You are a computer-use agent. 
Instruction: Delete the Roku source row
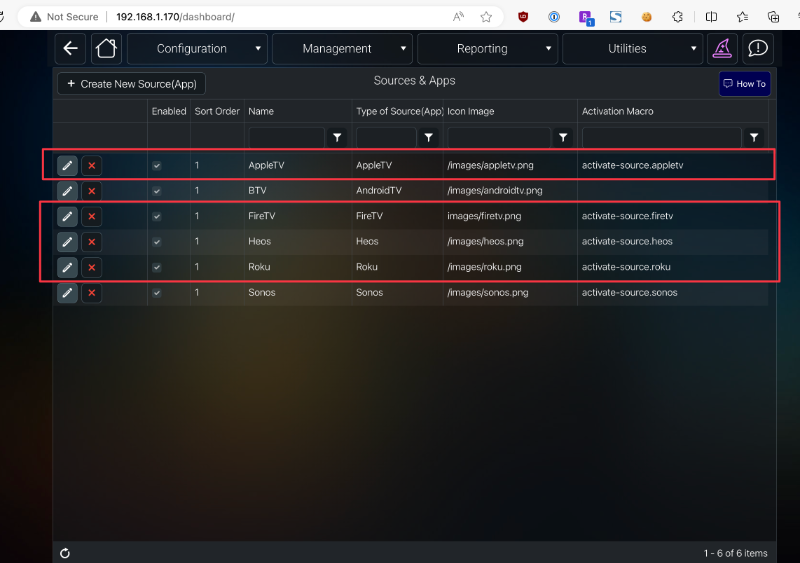click(x=92, y=267)
